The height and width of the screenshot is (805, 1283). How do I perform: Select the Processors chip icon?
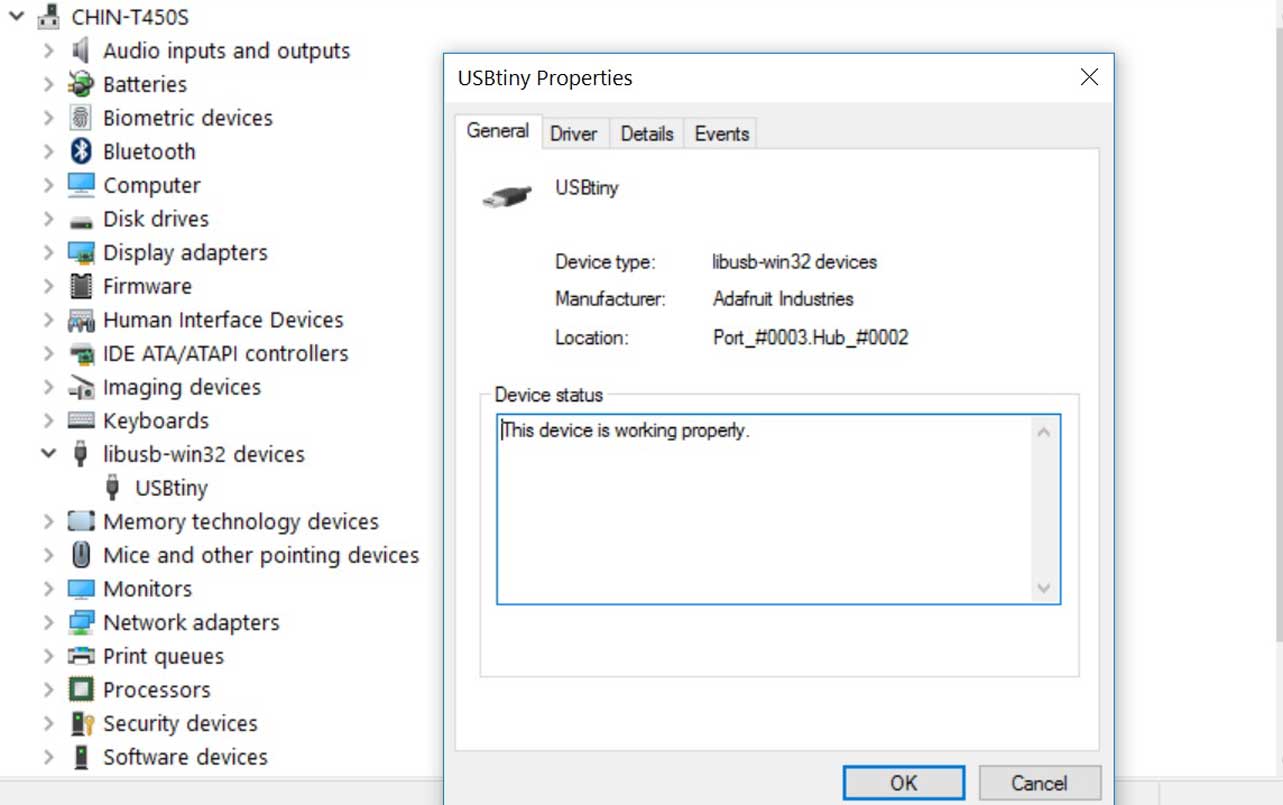81,690
